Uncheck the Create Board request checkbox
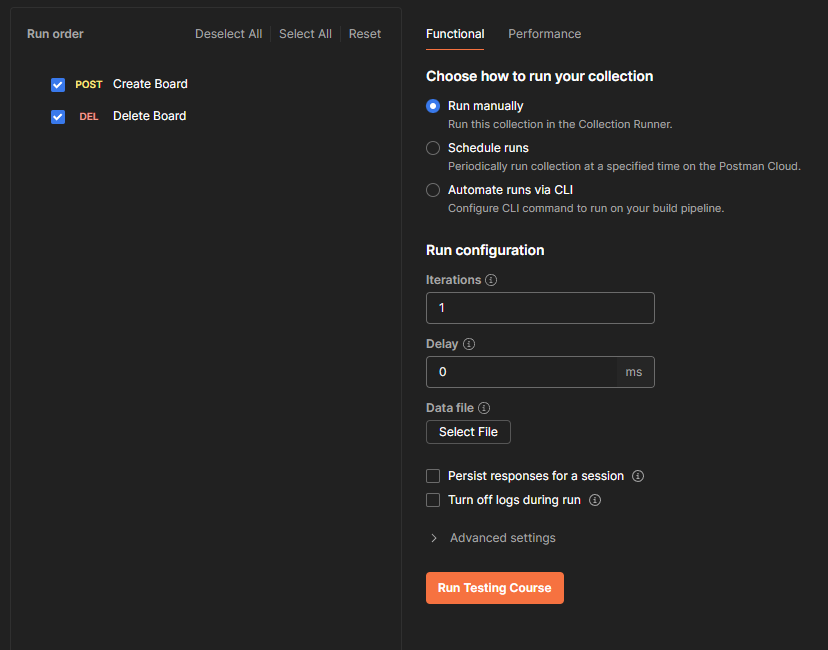 click(58, 85)
